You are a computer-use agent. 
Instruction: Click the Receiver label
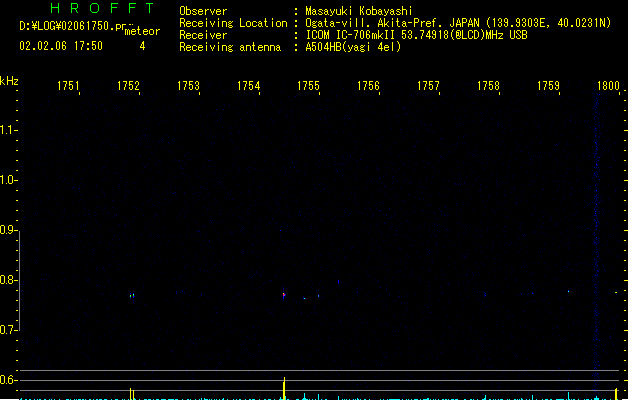[x=203, y=35]
